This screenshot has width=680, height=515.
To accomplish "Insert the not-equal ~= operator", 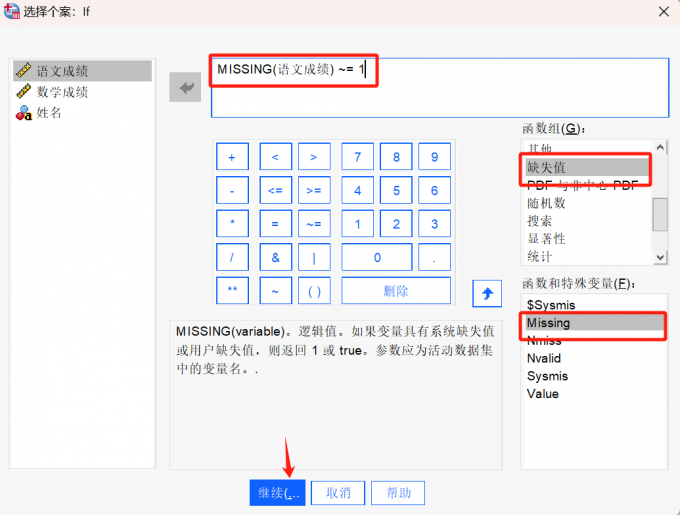I will pyautogui.click(x=314, y=224).
